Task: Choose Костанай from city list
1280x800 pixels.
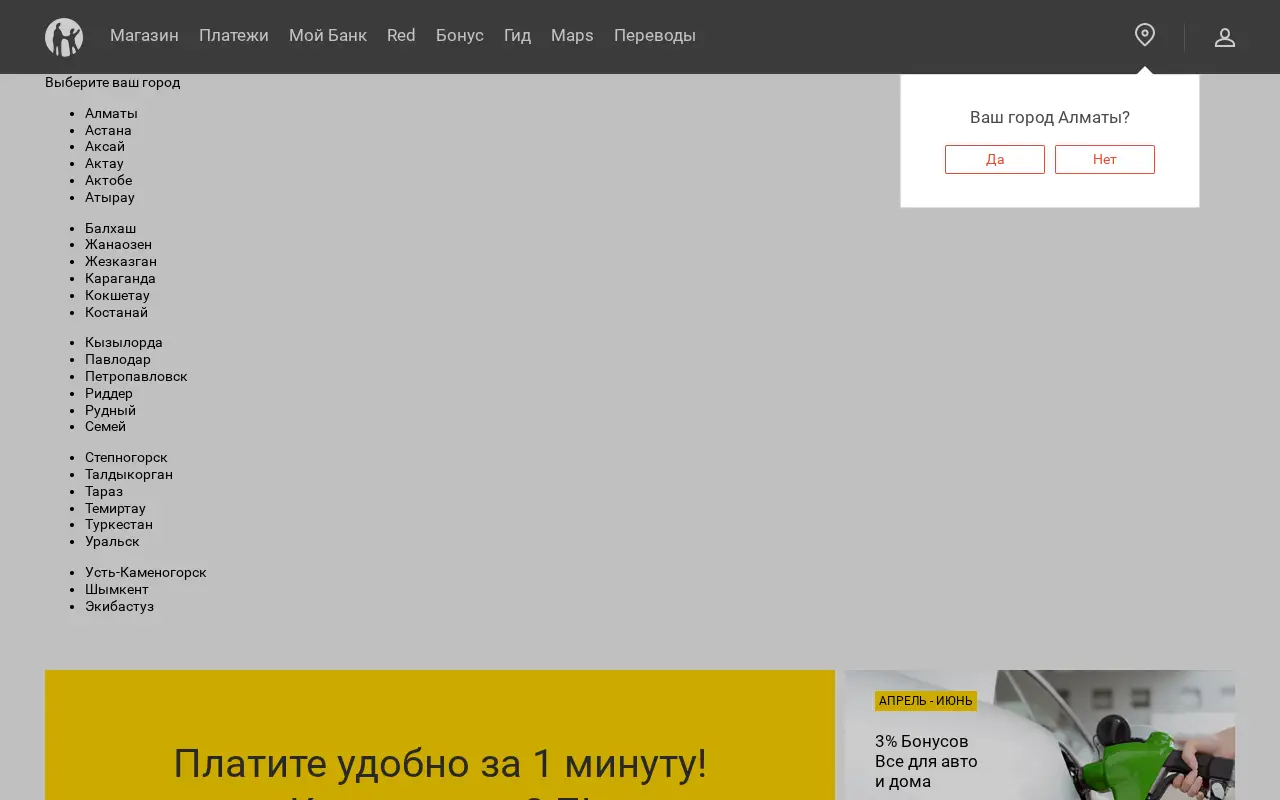Action: pyautogui.click(x=116, y=312)
